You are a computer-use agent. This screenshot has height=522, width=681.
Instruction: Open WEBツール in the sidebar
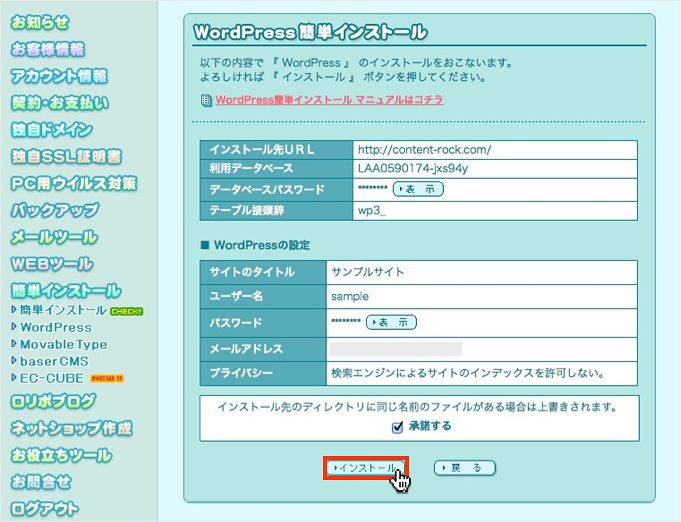click(52, 264)
